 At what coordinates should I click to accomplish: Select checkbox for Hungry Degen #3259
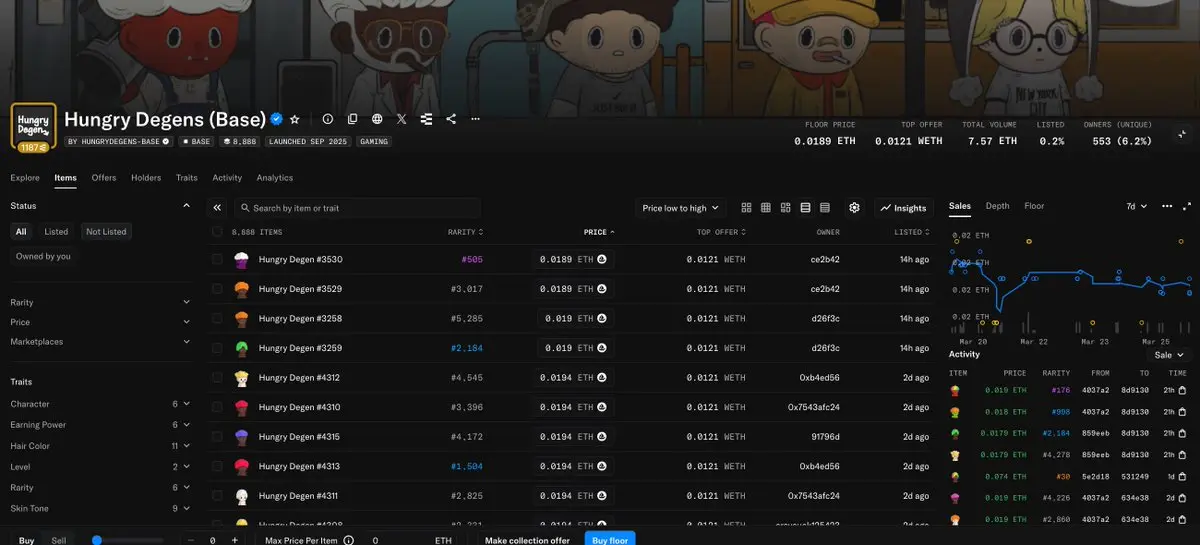click(217, 348)
